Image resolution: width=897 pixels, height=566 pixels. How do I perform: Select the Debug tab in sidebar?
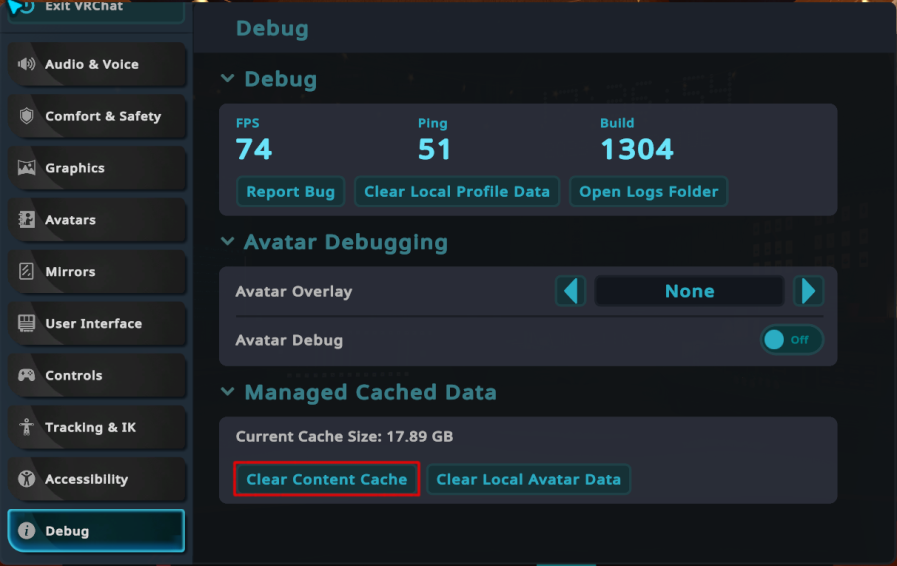96,531
